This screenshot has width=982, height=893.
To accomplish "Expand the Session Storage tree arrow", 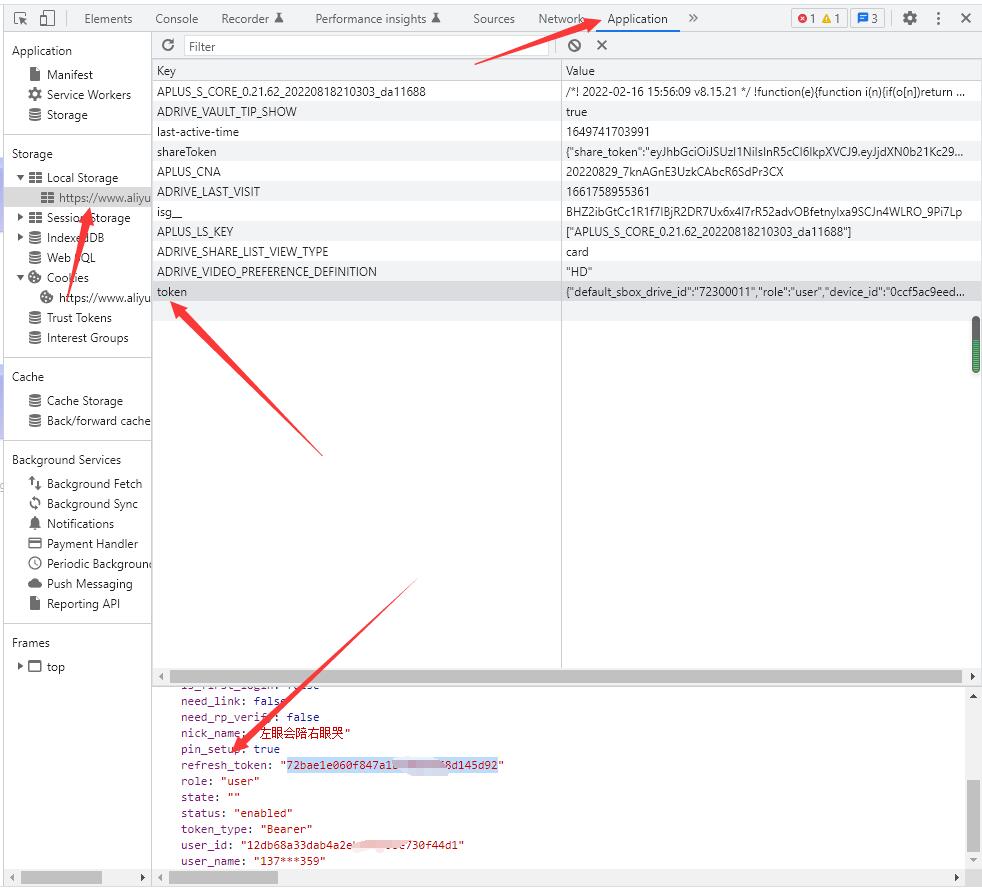I will (x=20, y=217).
